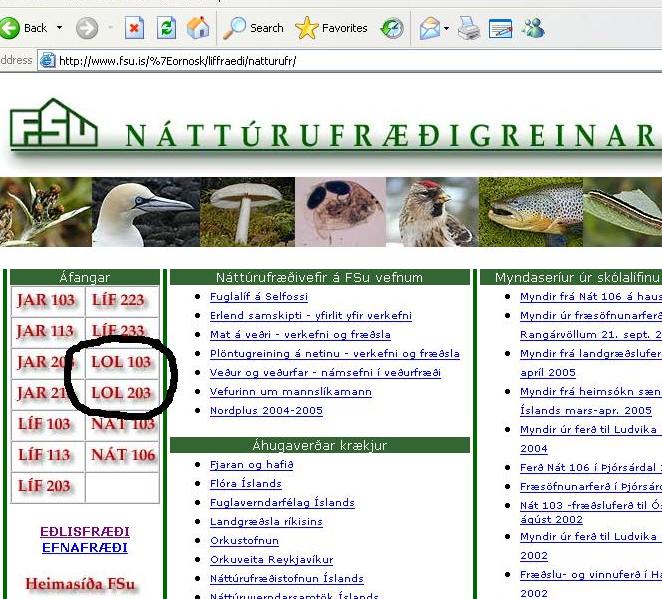The height and width of the screenshot is (599, 662).
Task: Open Myndir frá Nát 106 link
Action: coord(591,297)
